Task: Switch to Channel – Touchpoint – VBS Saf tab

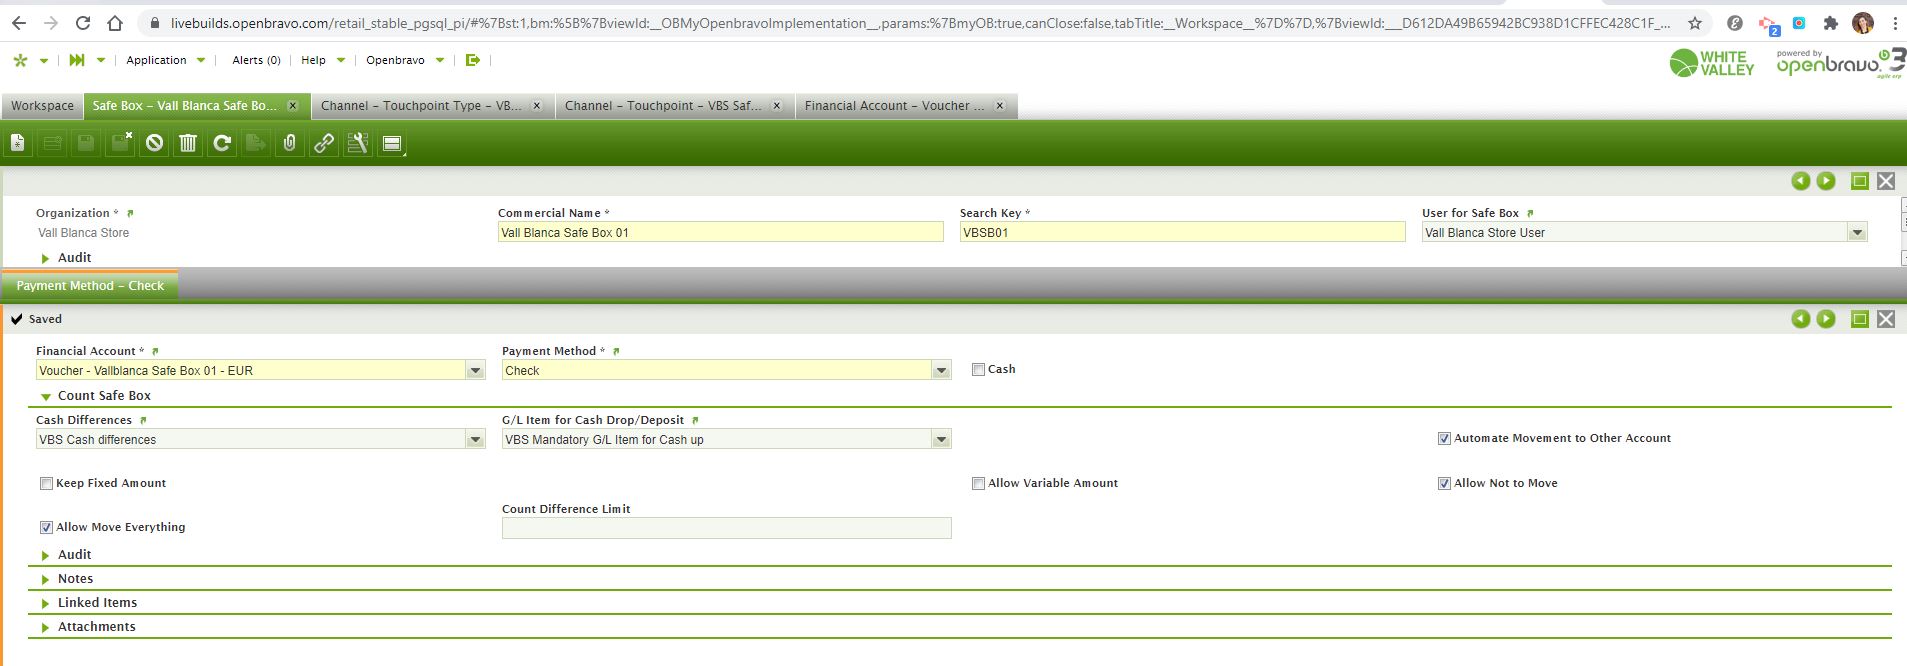Action: 674,106
